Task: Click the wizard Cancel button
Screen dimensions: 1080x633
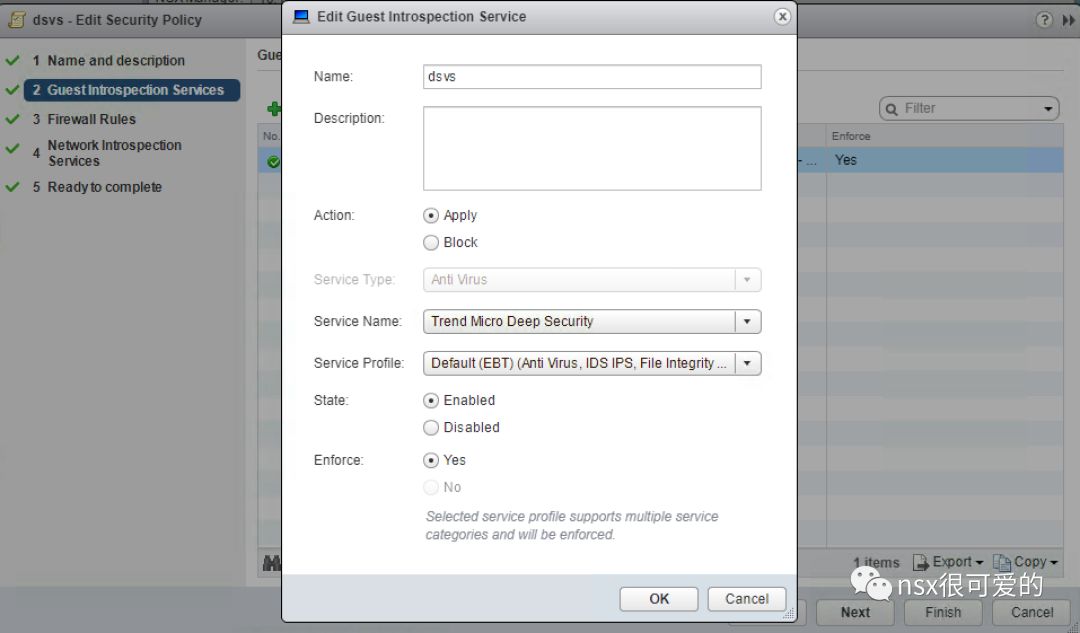Action: [1032, 612]
